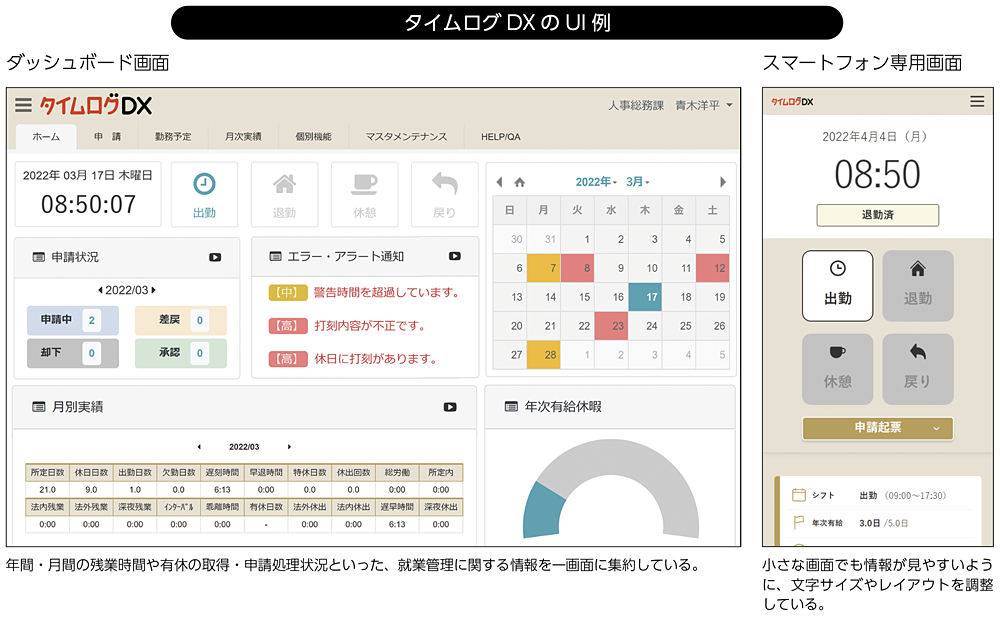Switch to the 勤務予定 tab
1000x619 pixels.
(x=179, y=137)
